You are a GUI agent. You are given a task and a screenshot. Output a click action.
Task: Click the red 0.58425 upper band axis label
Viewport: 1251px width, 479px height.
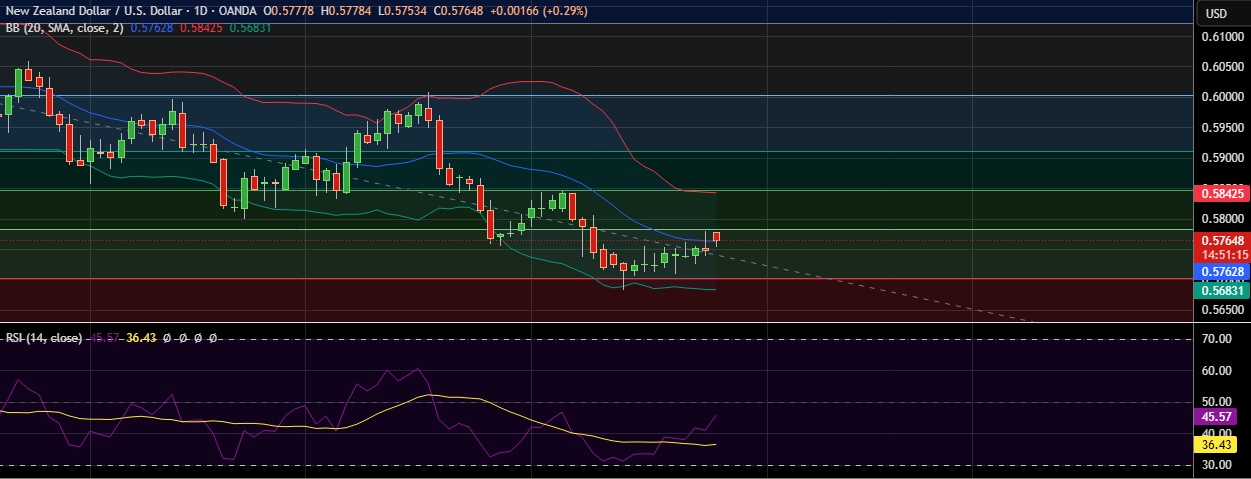point(1222,192)
